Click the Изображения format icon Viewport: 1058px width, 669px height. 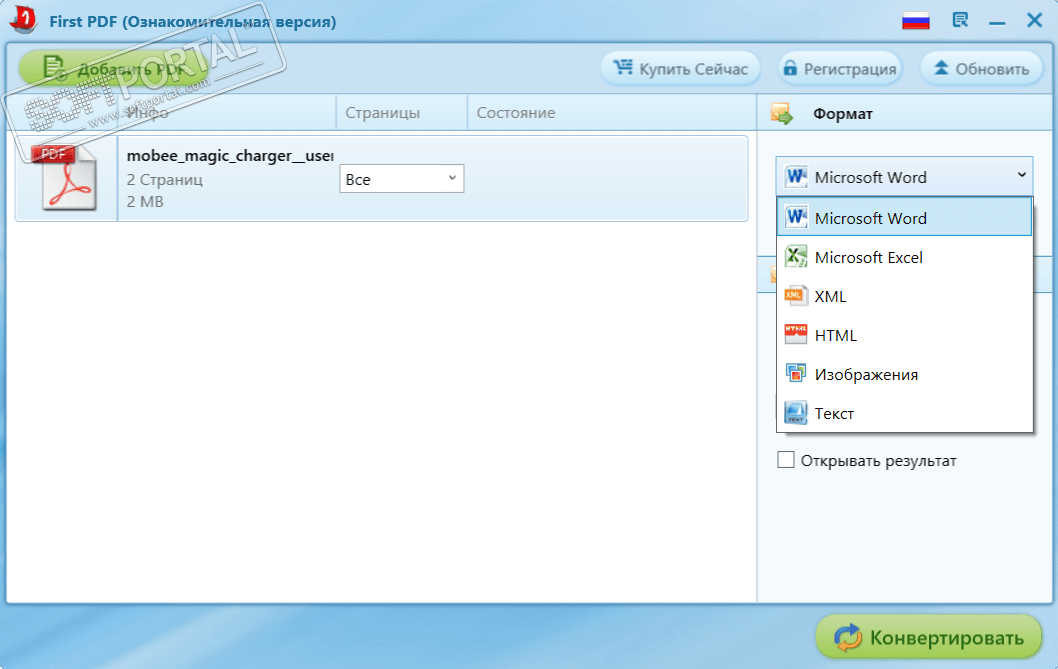(x=796, y=373)
